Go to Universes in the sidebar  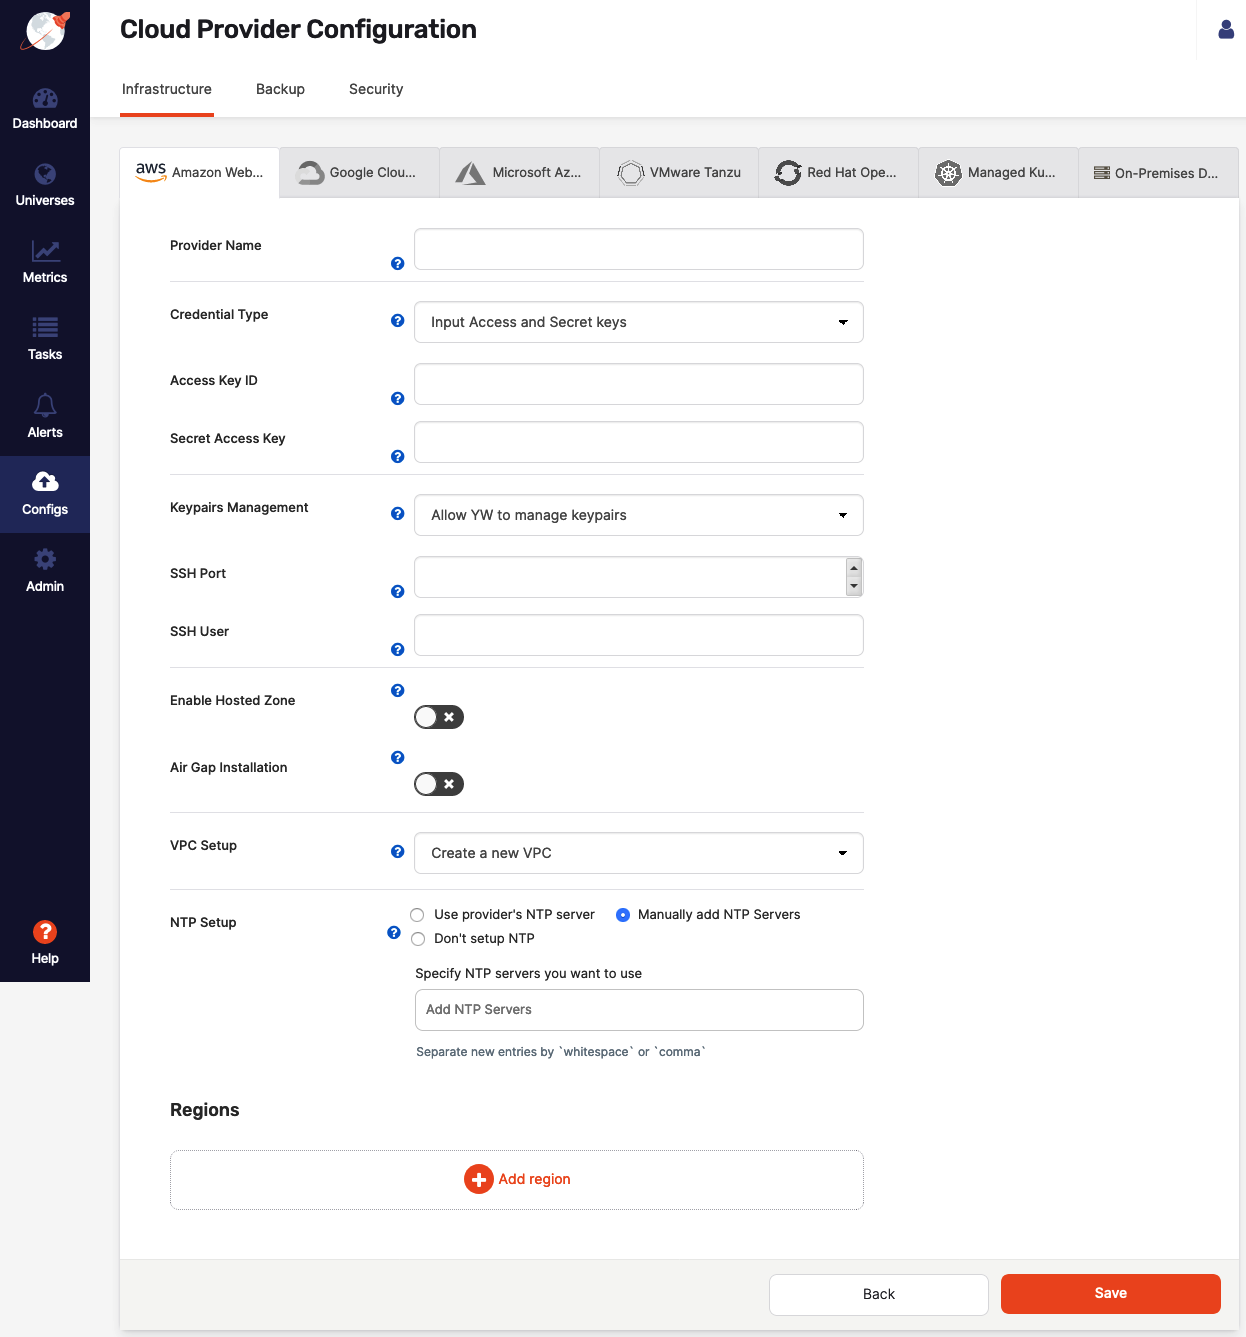(45, 175)
